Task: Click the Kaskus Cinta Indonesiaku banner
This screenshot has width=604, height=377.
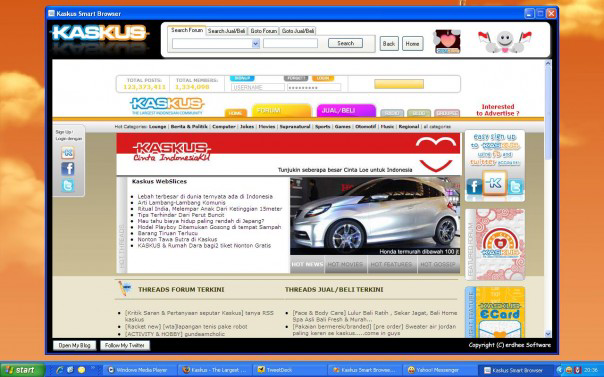Action: click(288, 154)
